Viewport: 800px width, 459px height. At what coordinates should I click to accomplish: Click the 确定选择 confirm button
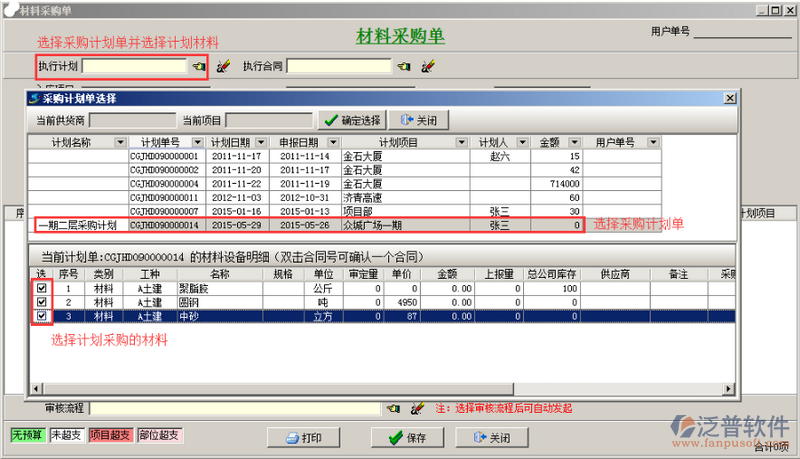tap(351, 120)
